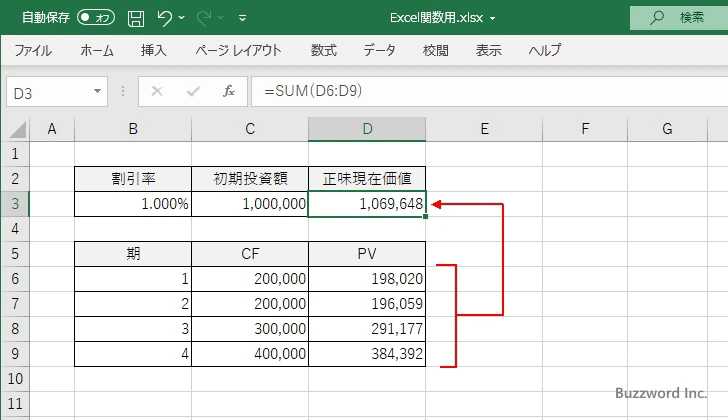Click cell with value 384,392
This screenshot has width=728, height=420.
pyautogui.click(x=367, y=354)
